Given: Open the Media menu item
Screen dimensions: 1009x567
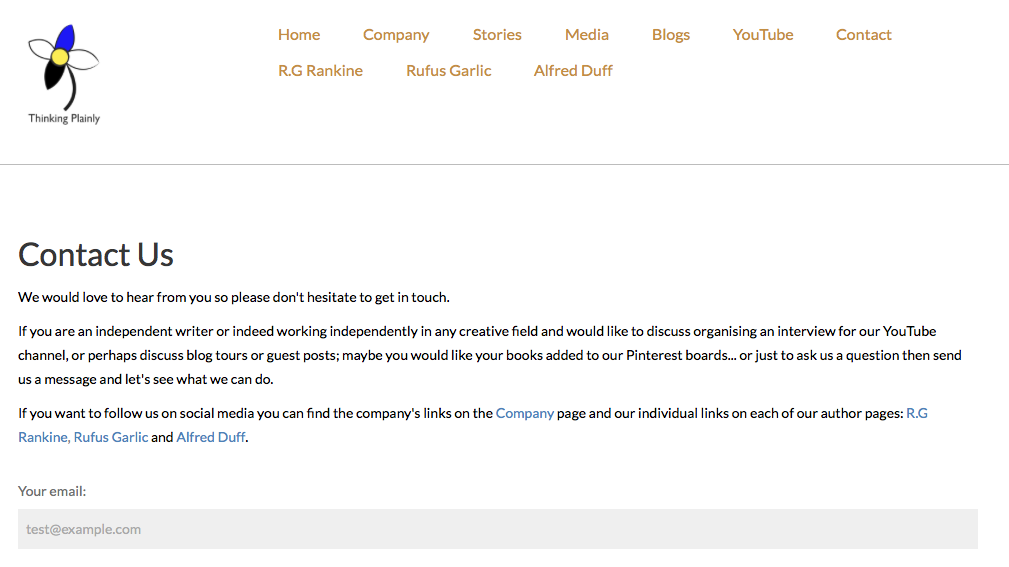Looking at the screenshot, I should pos(587,34).
